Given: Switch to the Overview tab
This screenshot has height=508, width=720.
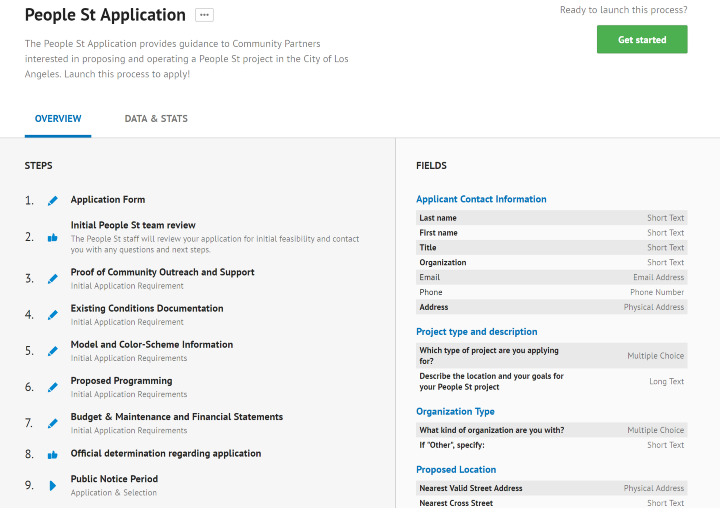Looking at the screenshot, I should click(58, 119).
